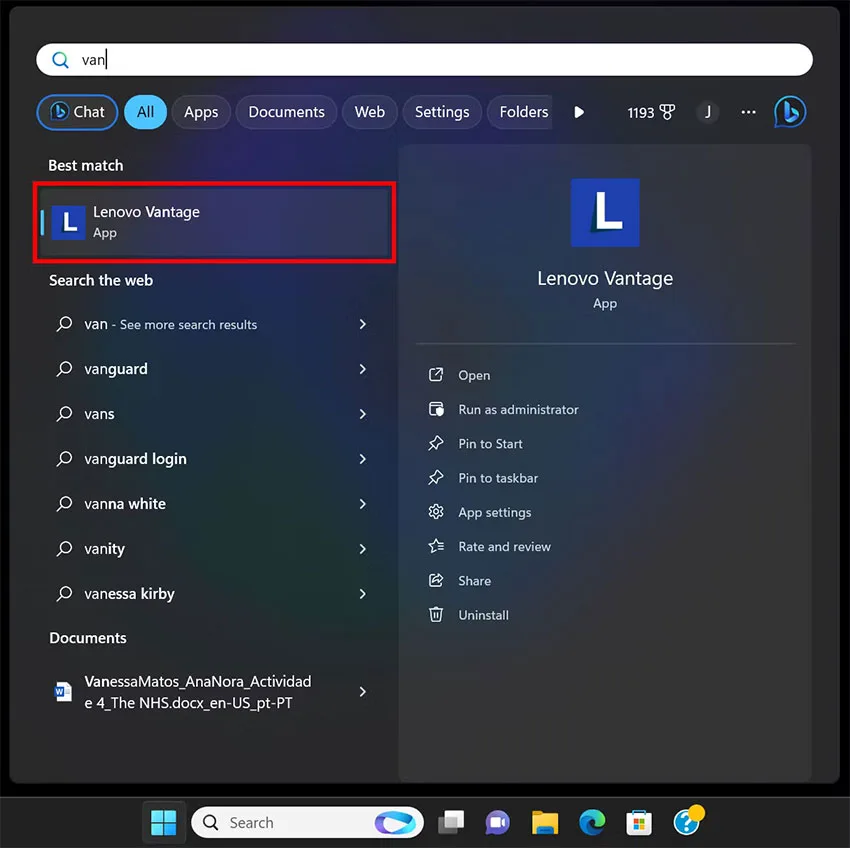Expand the vanity suggestion chevron

pyautogui.click(x=363, y=549)
